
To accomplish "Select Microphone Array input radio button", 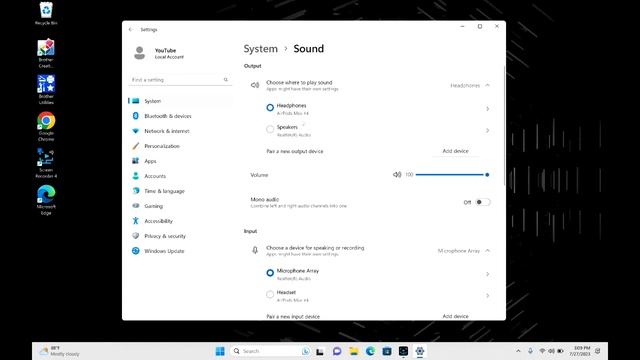I will pyautogui.click(x=270, y=273).
